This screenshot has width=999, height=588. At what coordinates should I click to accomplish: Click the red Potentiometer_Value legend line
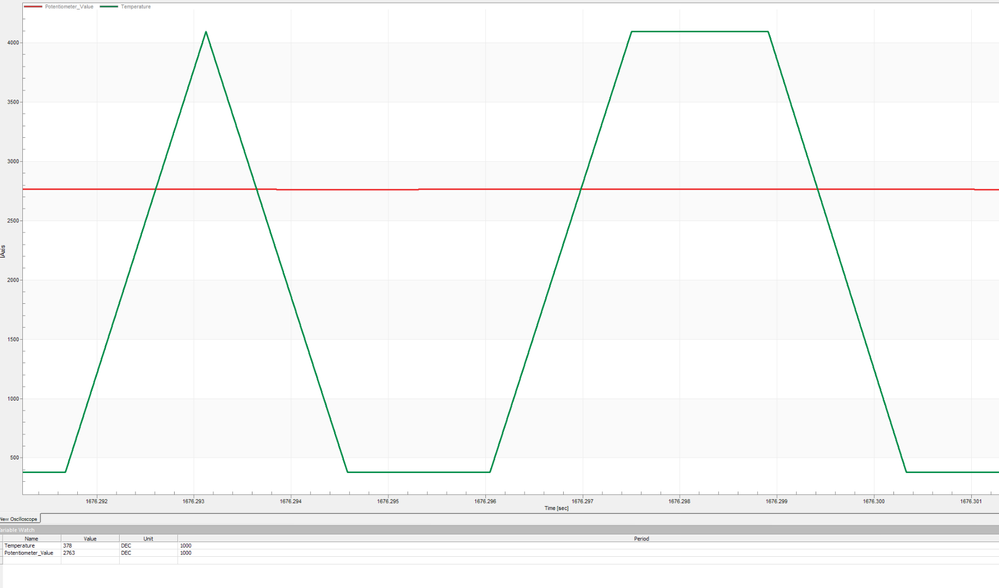(x=33, y=6)
